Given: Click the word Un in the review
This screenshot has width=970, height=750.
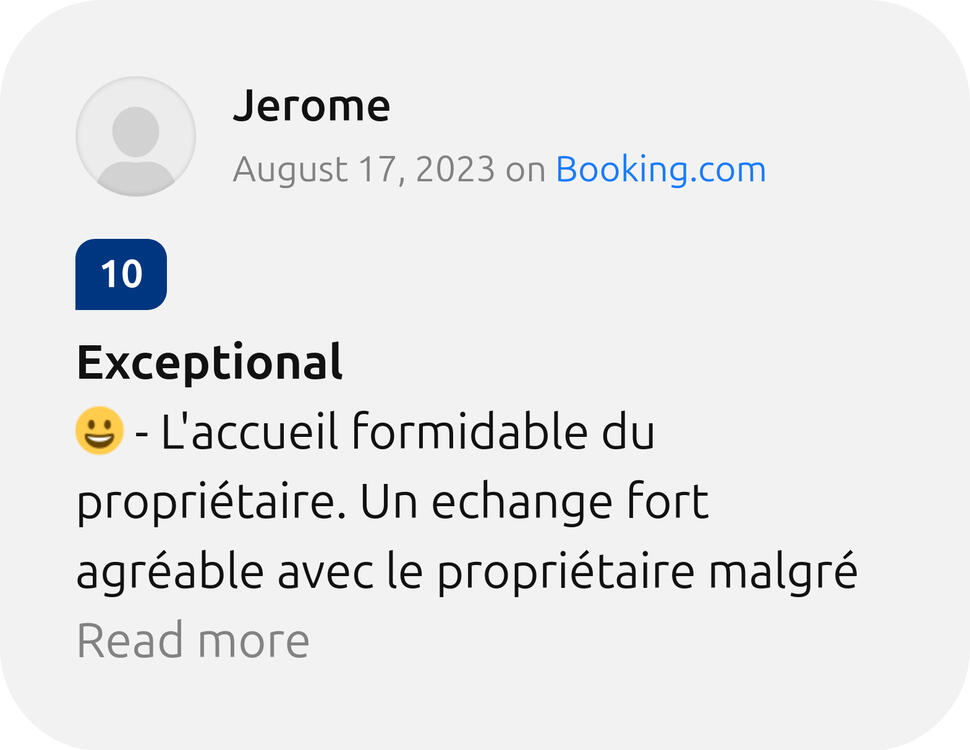Looking at the screenshot, I should (387, 504).
